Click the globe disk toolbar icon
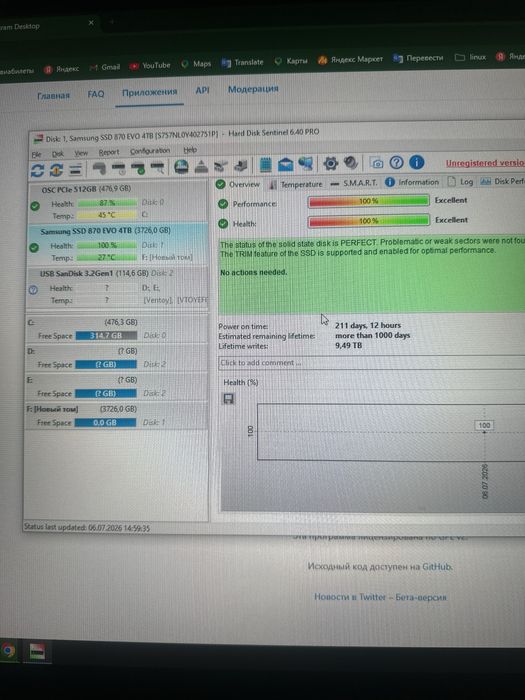The width and height of the screenshot is (525, 700). (x=181, y=167)
